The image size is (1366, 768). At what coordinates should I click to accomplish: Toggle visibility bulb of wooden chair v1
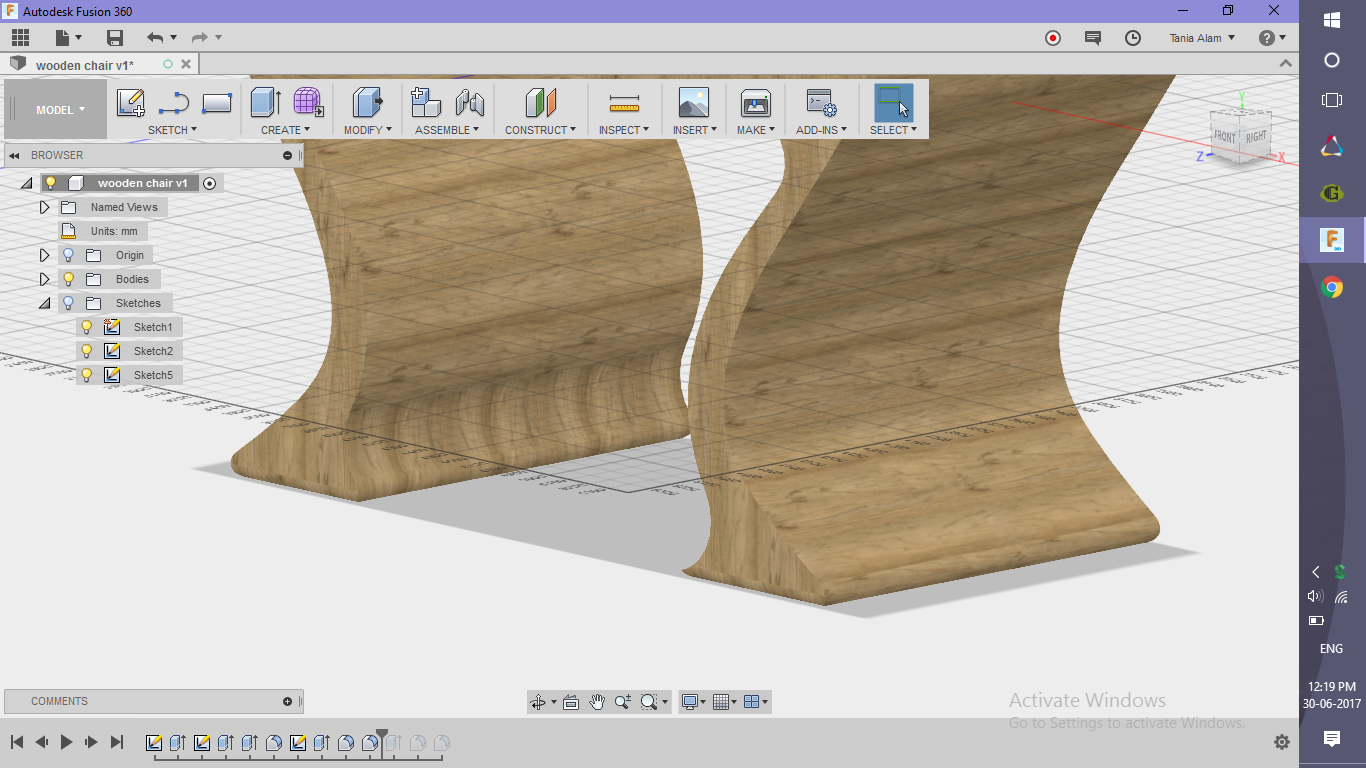click(51, 183)
